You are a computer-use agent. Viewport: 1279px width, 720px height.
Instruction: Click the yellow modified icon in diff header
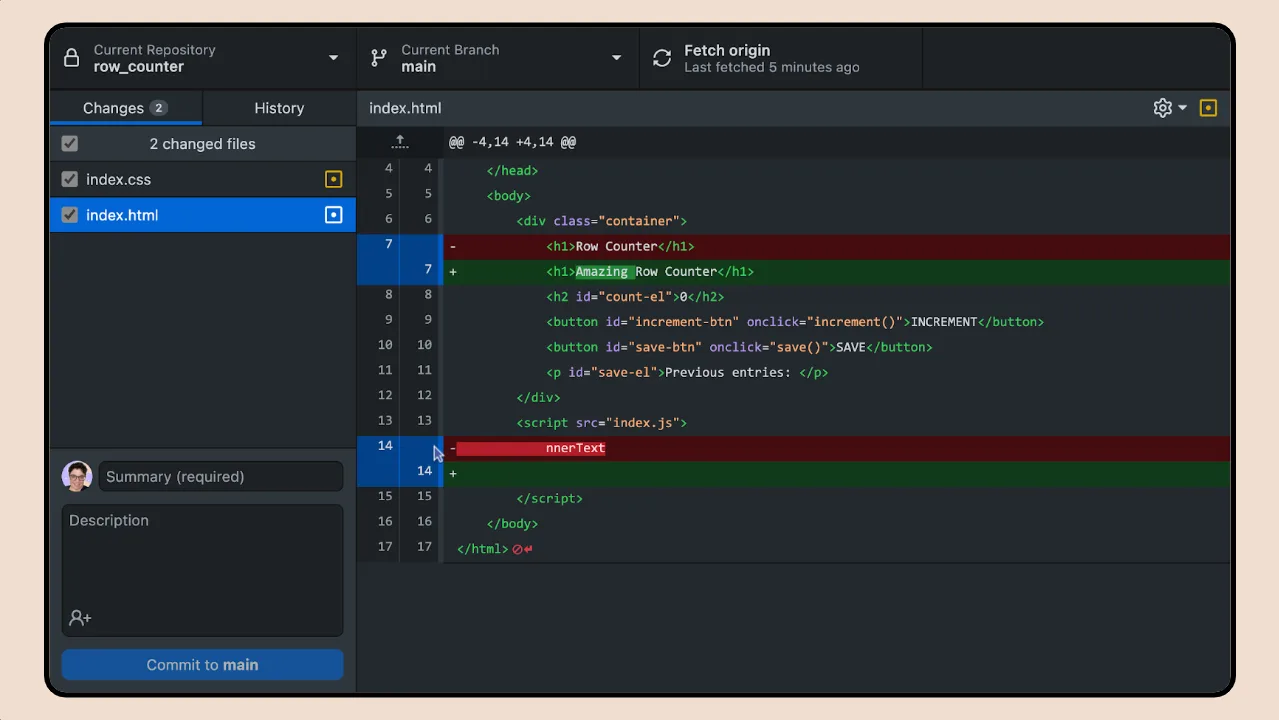(x=1208, y=108)
